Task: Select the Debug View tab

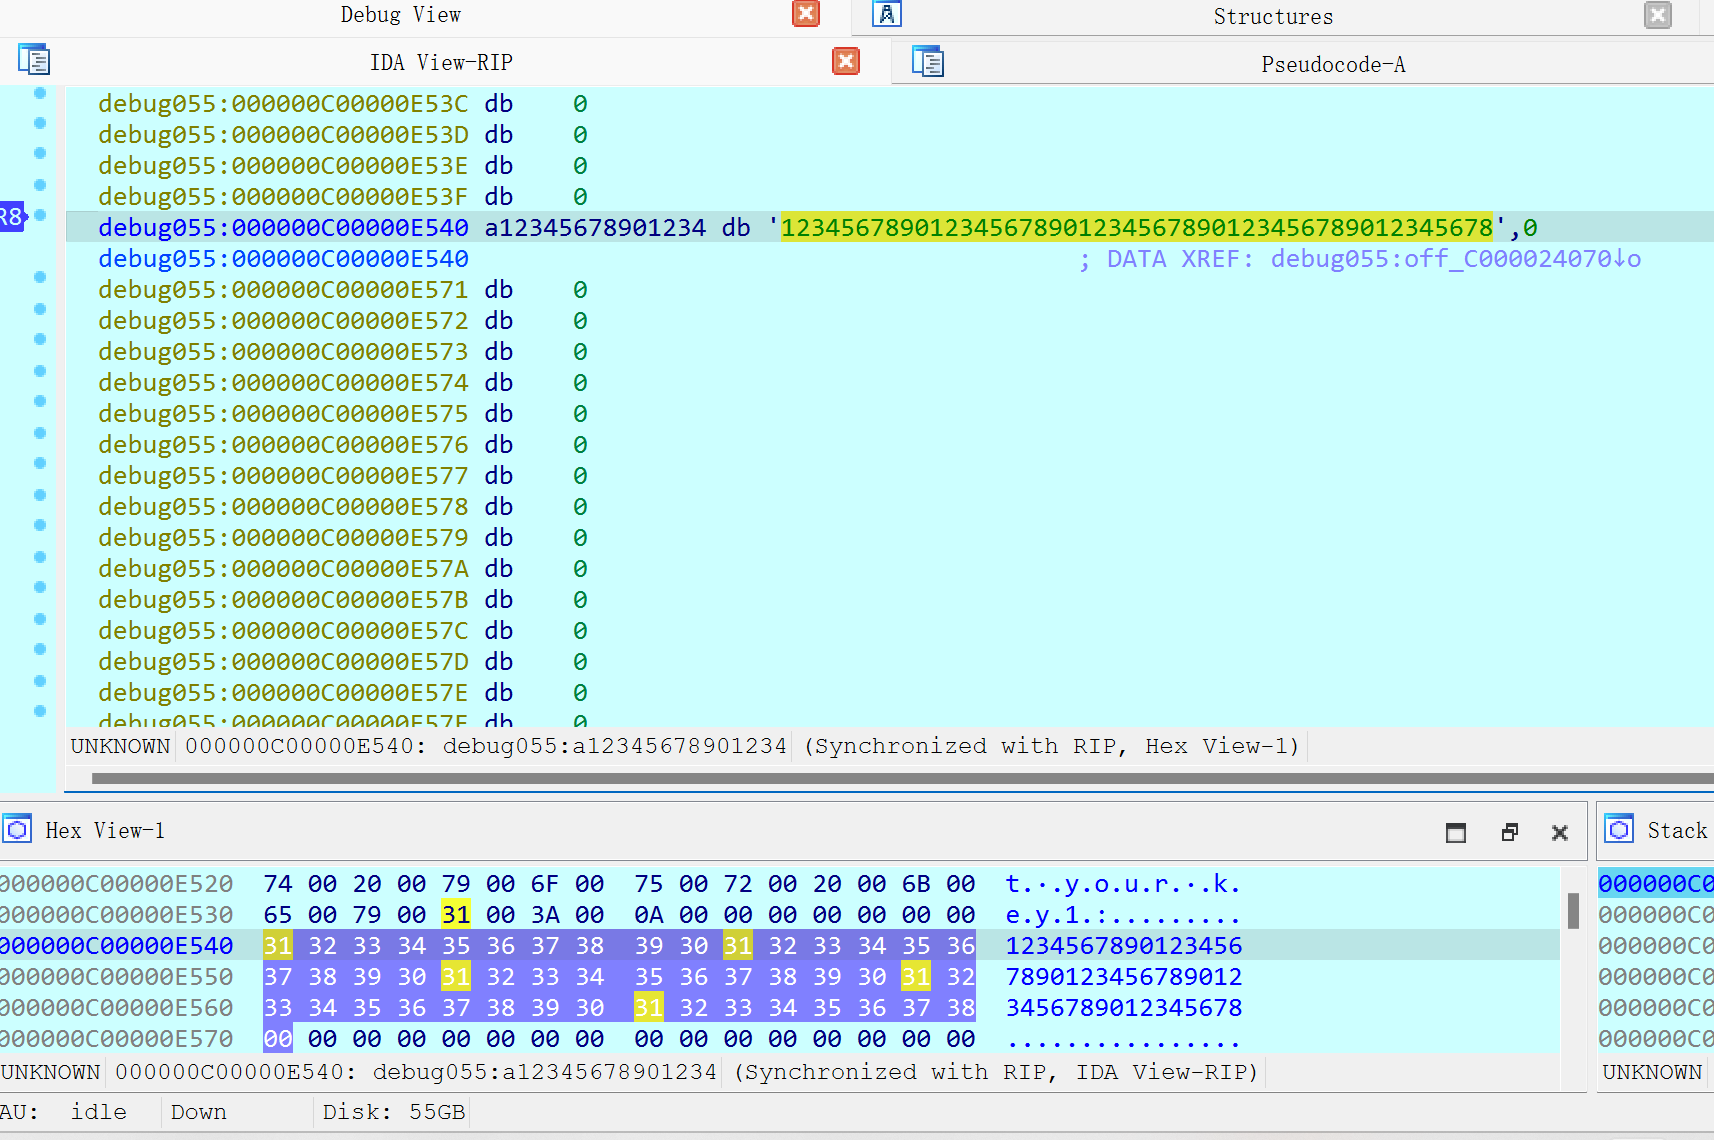Action: [400, 15]
